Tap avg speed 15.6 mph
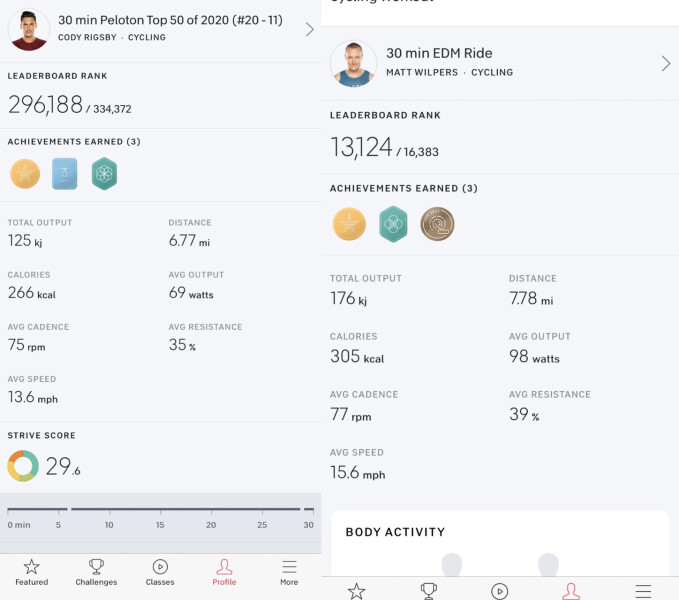This screenshot has width=679, height=600. point(358,472)
